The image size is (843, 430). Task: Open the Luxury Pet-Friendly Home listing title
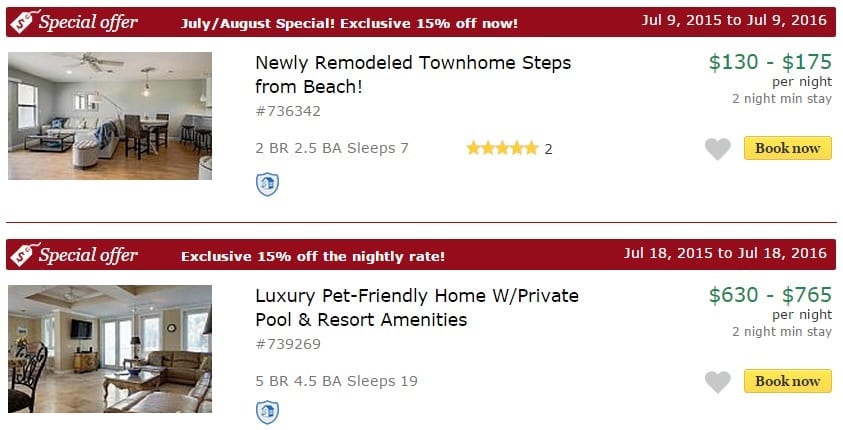click(x=417, y=308)
